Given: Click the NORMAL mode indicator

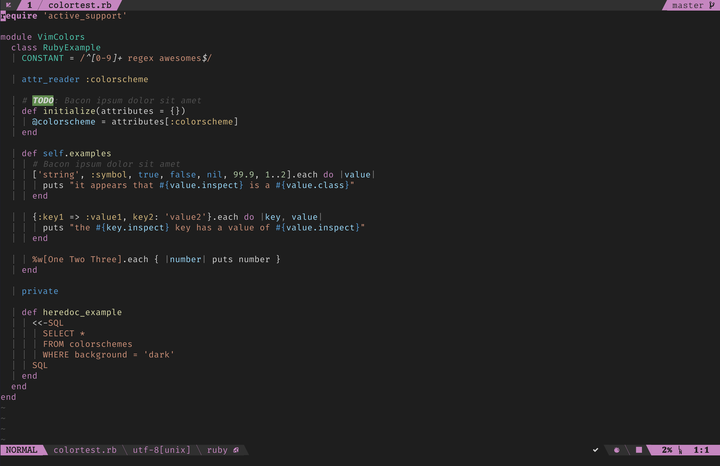Looking at the screenshot, I should tap(22, 450).
